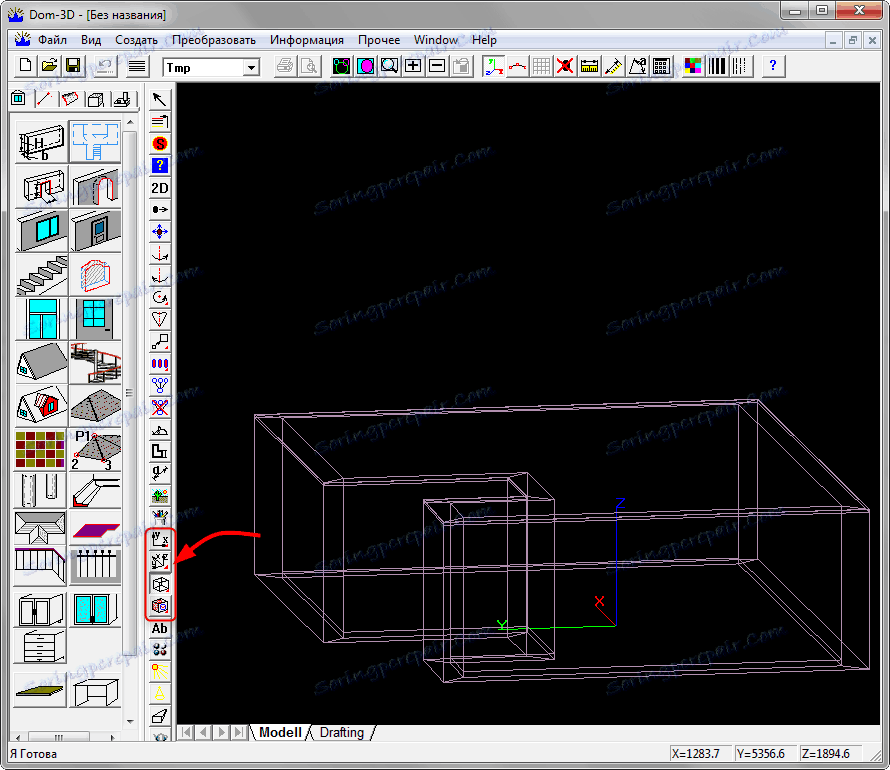The width and height of the screenshot is (890, 770).
Task: Open the Window menu
Action: (436, 40)
